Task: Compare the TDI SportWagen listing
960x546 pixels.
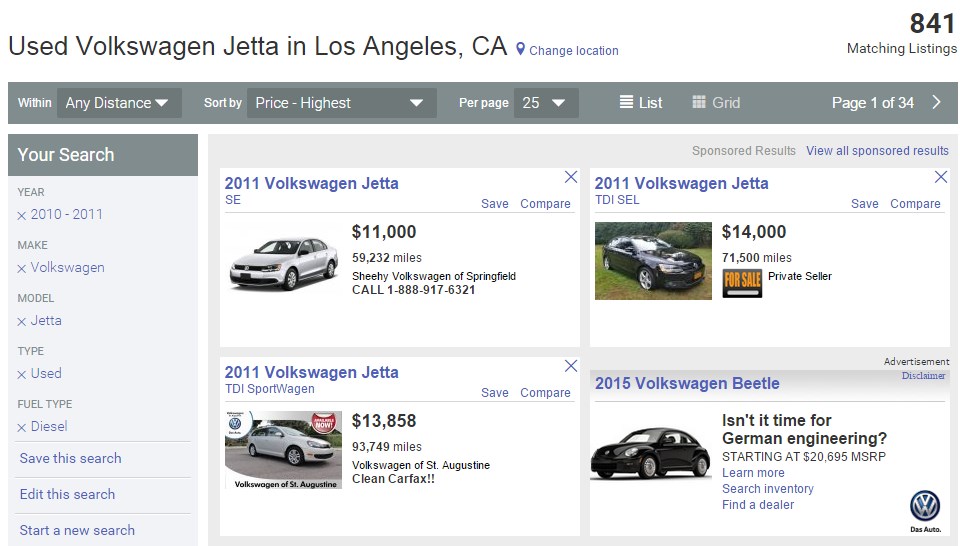Action: coord(546,393)
